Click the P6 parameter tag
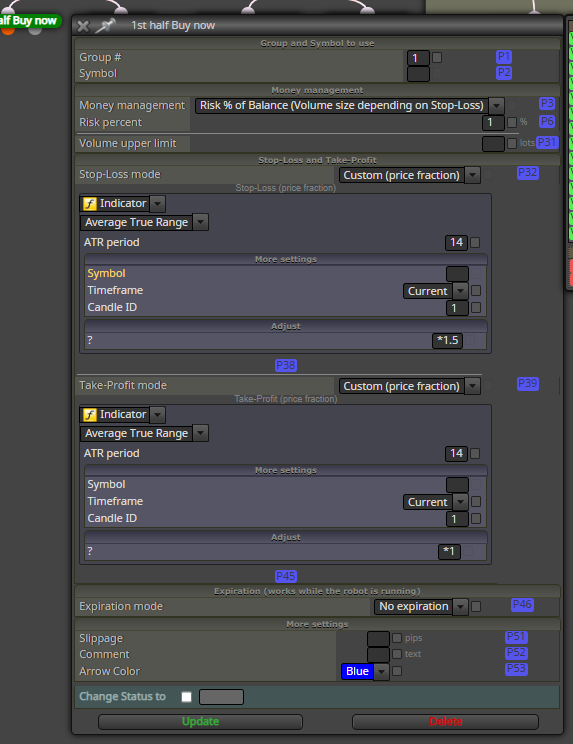This screenshot has width=573, height=744. (547, 121)
